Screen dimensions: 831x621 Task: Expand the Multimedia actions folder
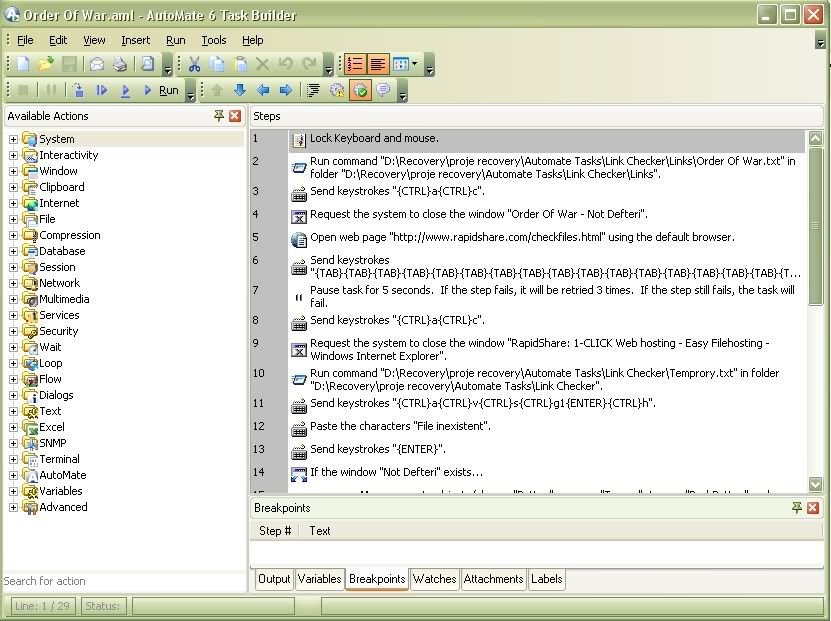(13, 299)
